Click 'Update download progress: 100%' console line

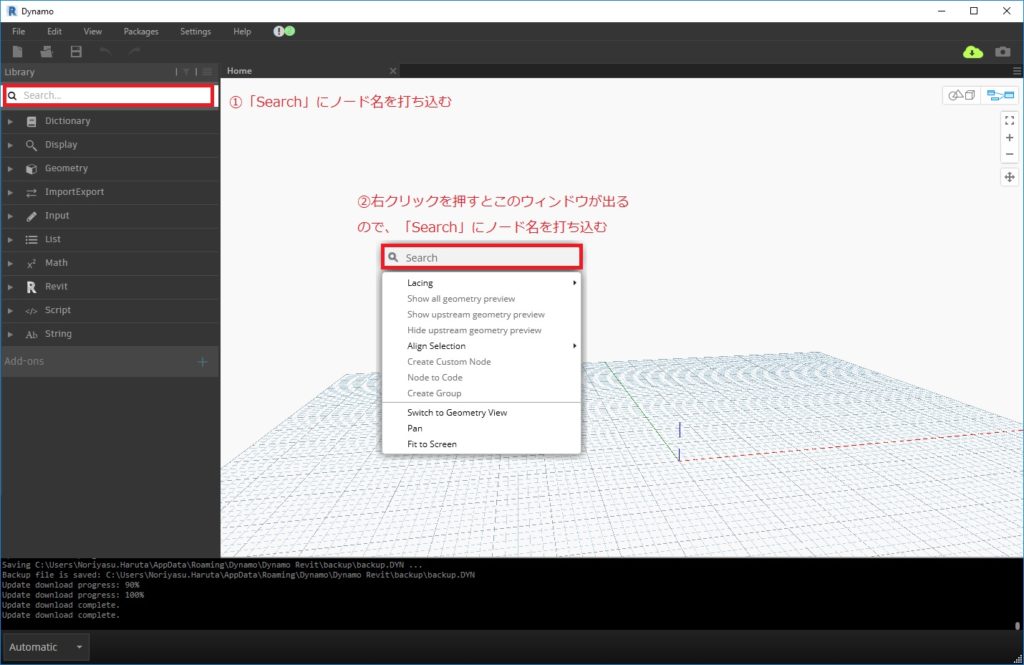(x=72, y=595)
